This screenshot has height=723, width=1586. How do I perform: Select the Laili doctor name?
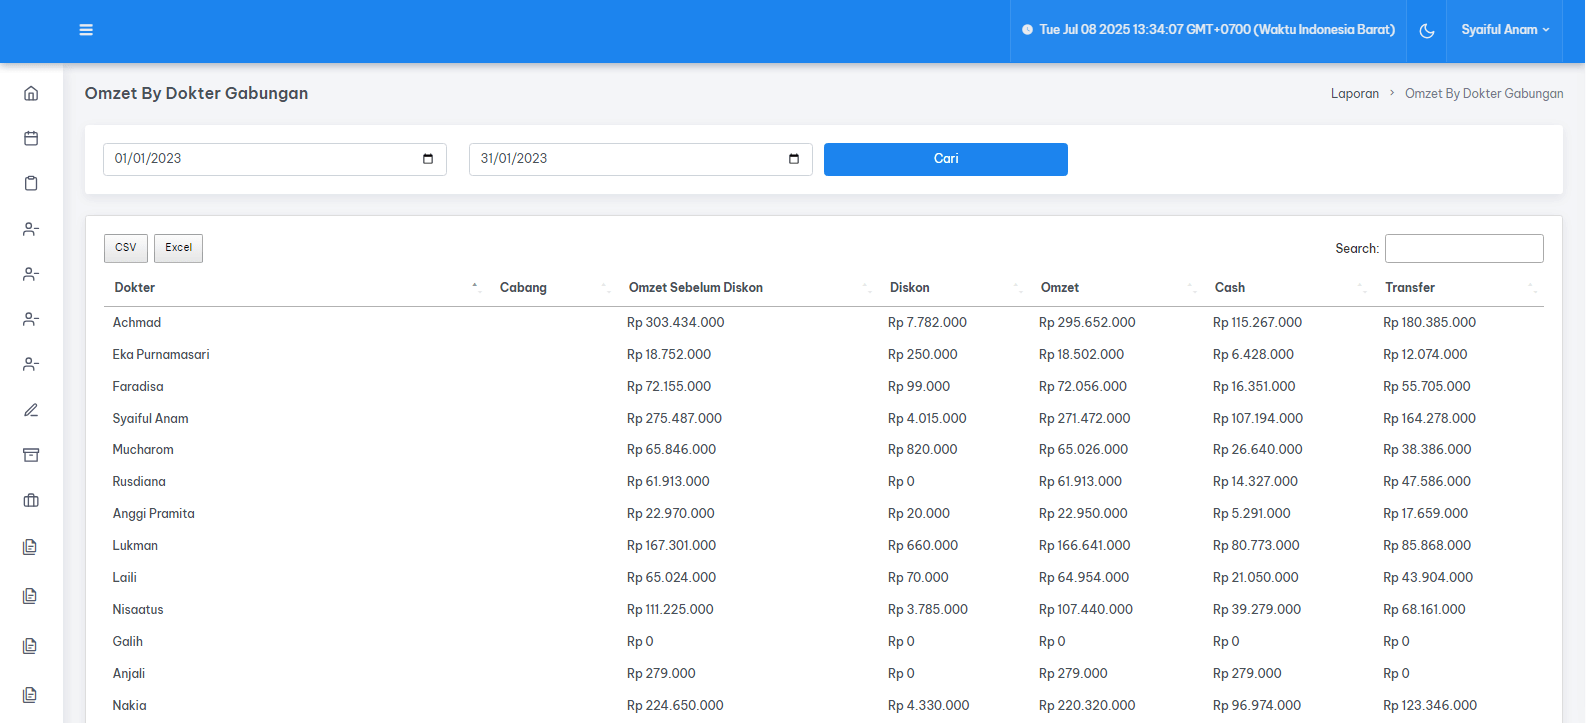click(125, 578)
